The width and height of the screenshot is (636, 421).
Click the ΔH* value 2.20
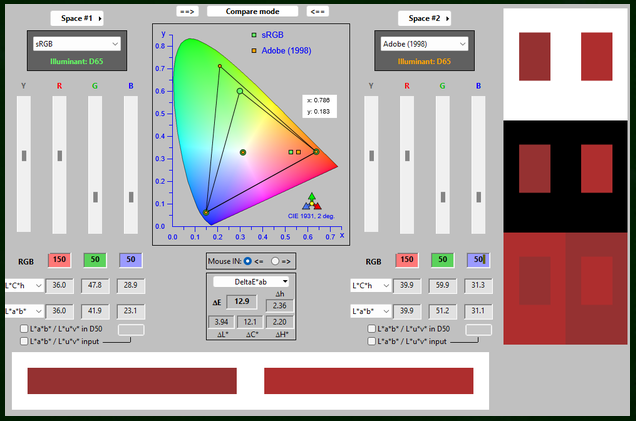coord(279,322)
